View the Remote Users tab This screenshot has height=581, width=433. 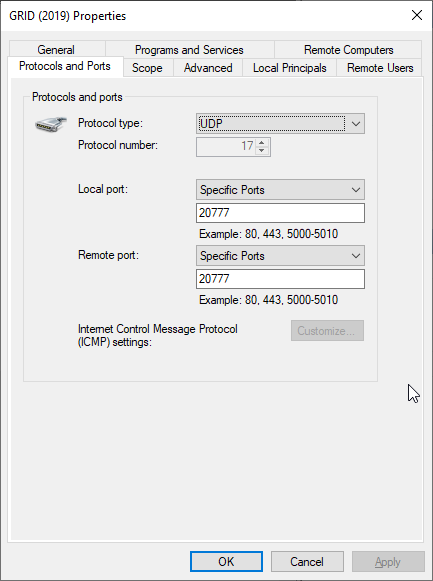pos(380,68)
